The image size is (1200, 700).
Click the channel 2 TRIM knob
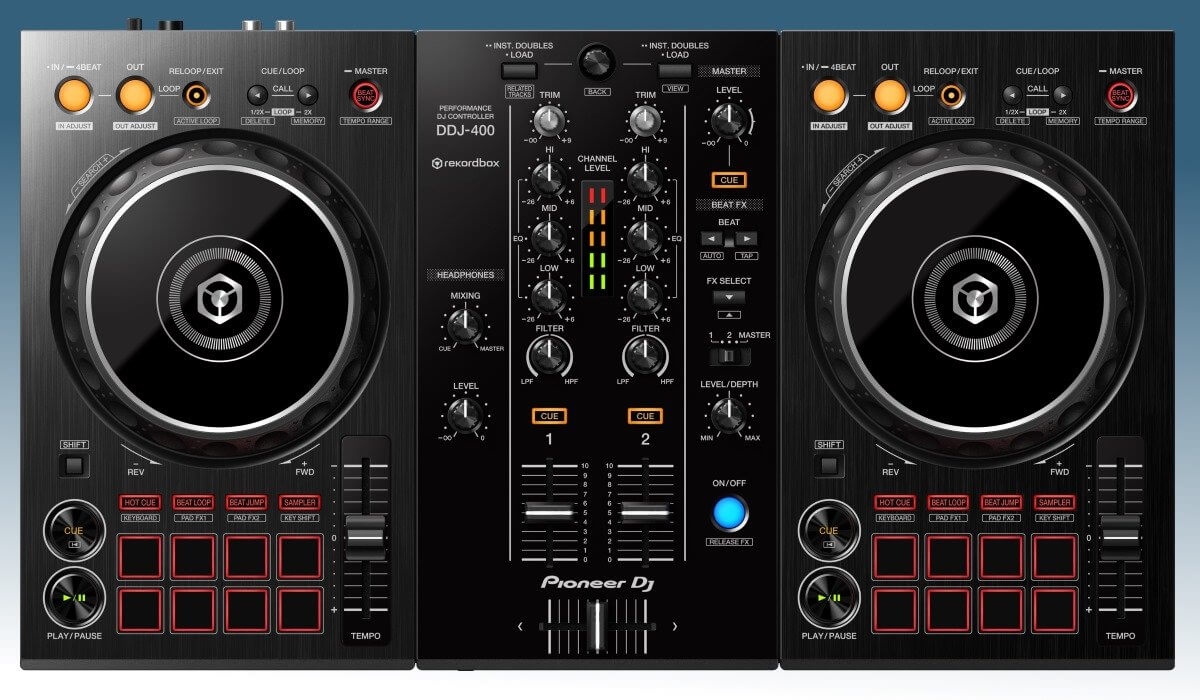(645, 121)
